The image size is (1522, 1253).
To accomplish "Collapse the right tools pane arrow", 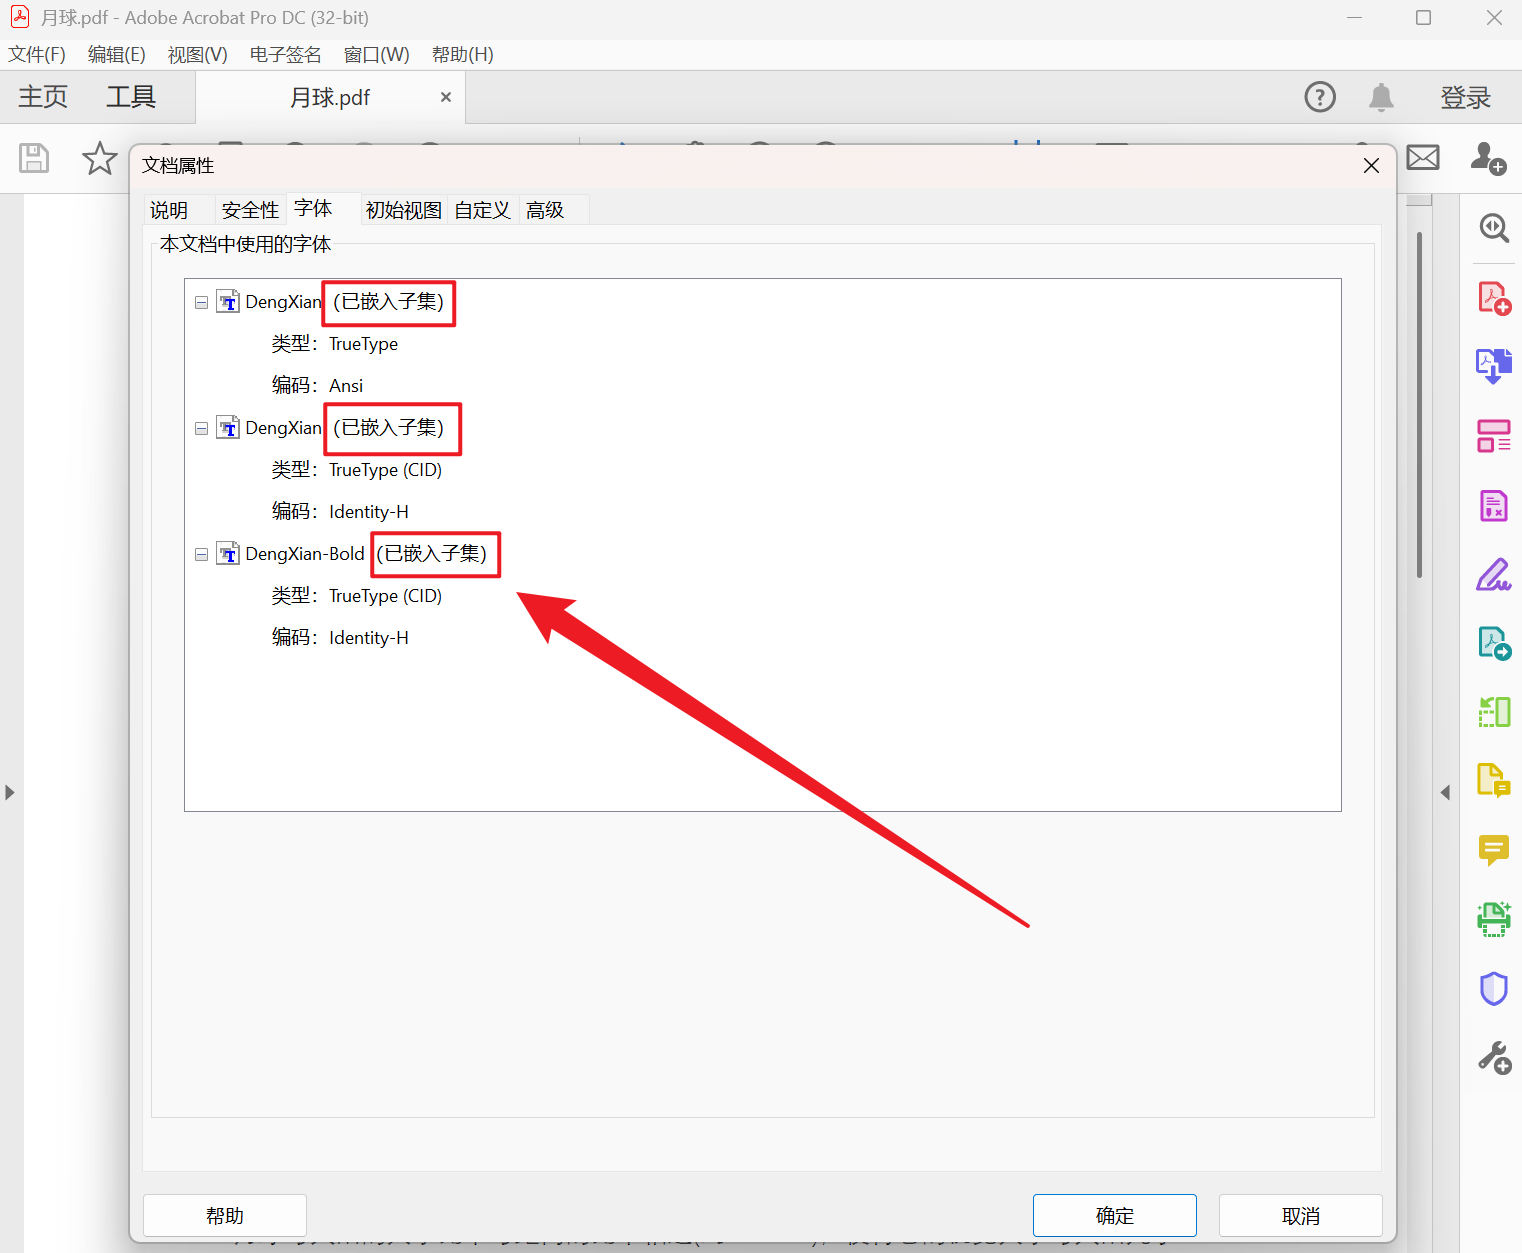I will (x=1445, y=792).
